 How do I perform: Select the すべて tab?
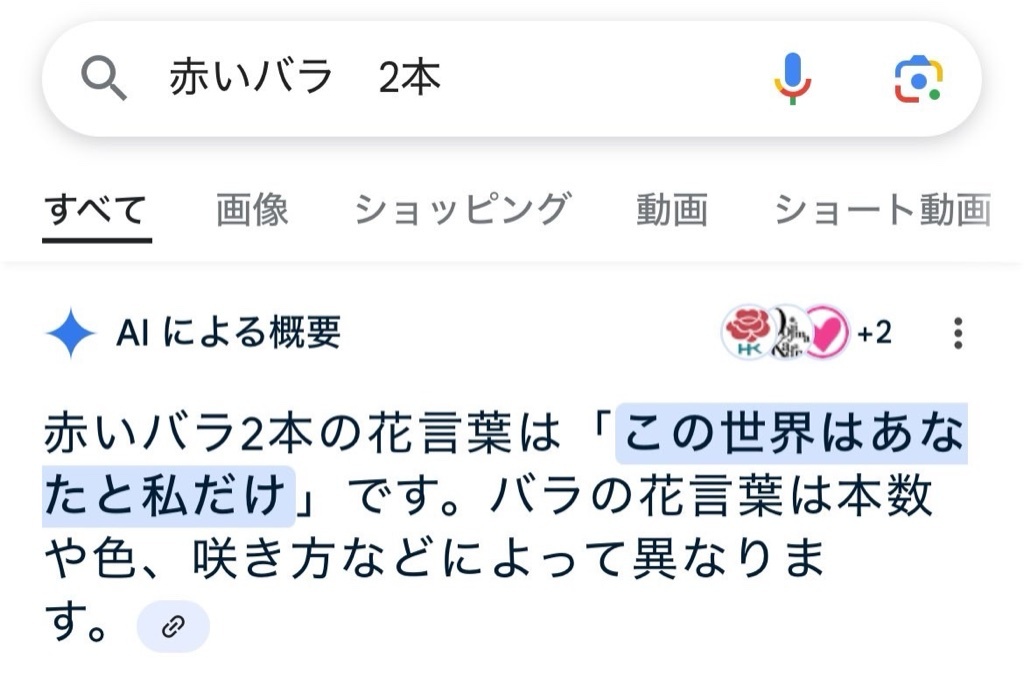[96, 211]
